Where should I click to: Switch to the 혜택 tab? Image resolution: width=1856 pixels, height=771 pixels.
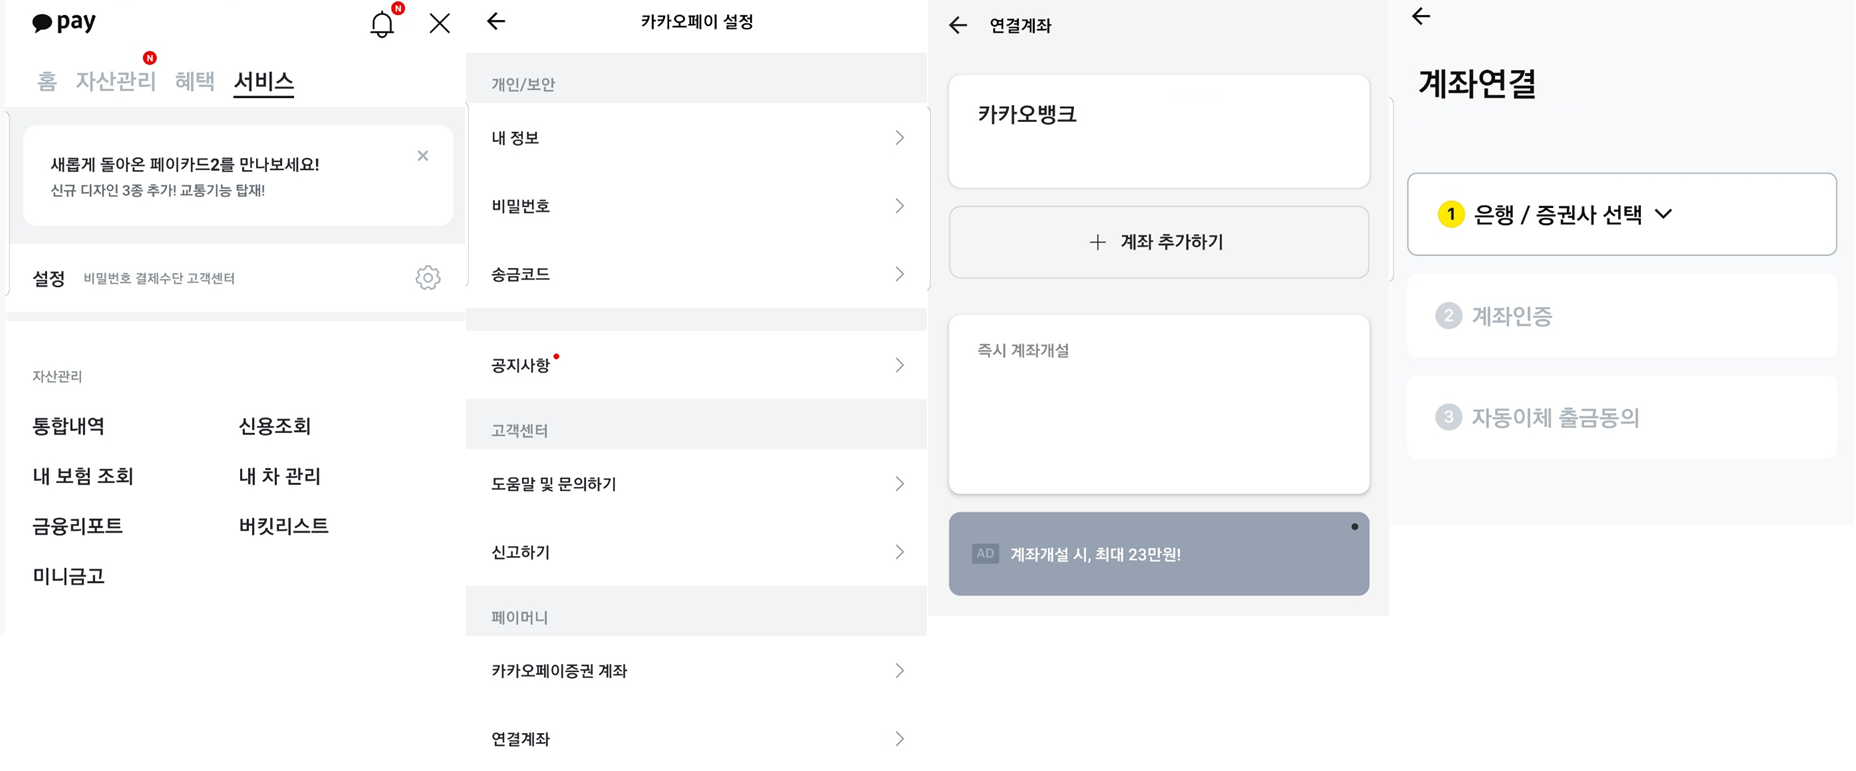tap(195, 81)
